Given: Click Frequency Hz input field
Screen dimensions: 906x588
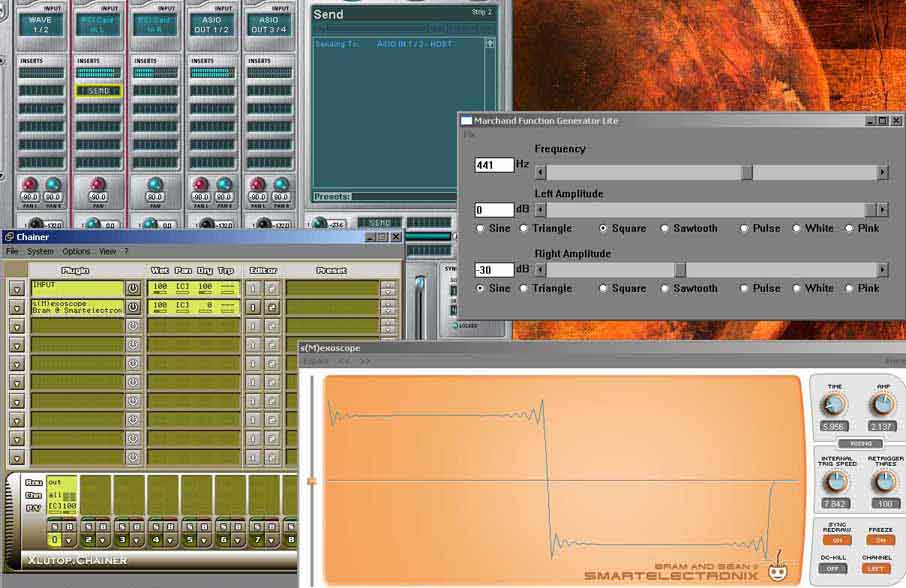Looking at the screenshot, I should click(x=494, y=165).
